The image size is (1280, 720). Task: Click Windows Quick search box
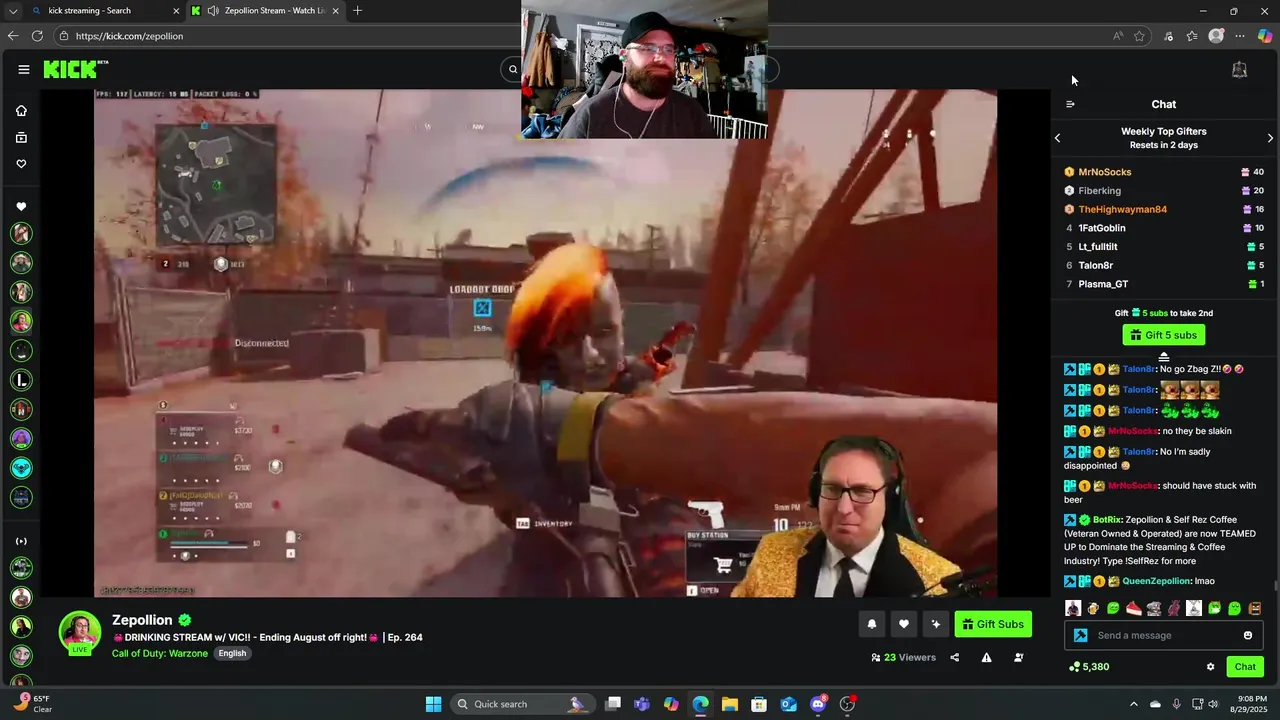(x=521, y=704)
